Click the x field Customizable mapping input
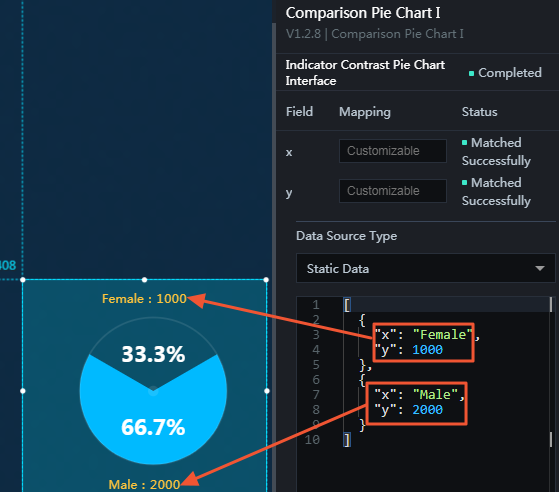559x492 pixels. pyautogui.click(x=393, y=151)
